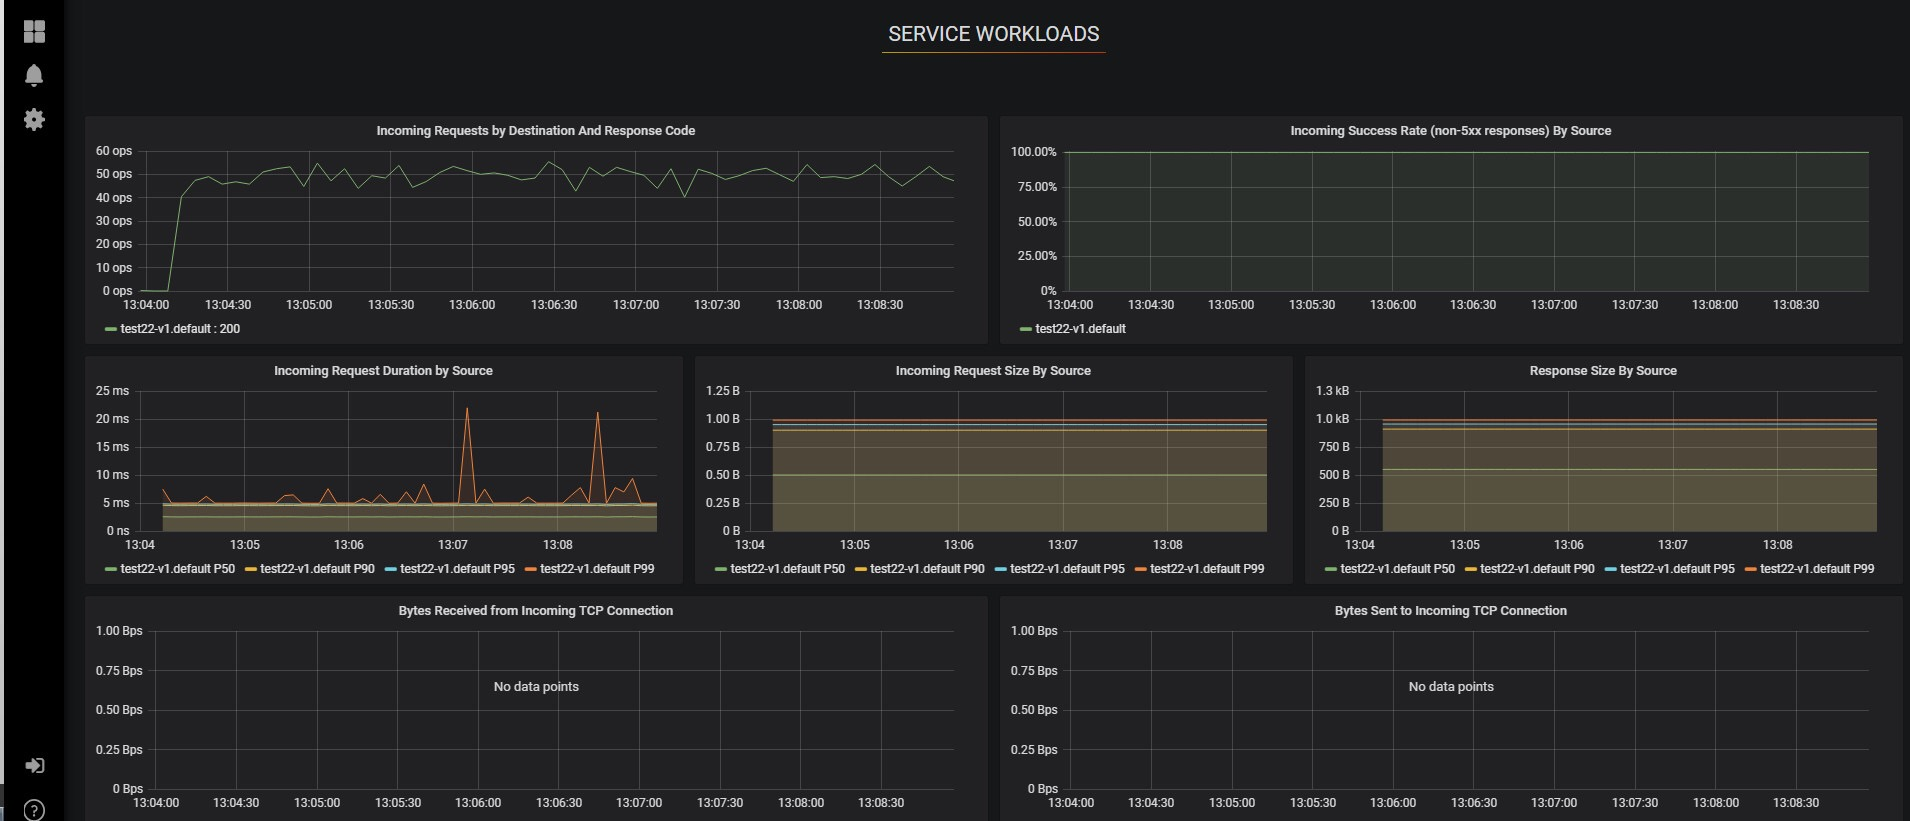Open the Dashboards grid icon in sidebar
1910x821 pixels.
point(34,32)
